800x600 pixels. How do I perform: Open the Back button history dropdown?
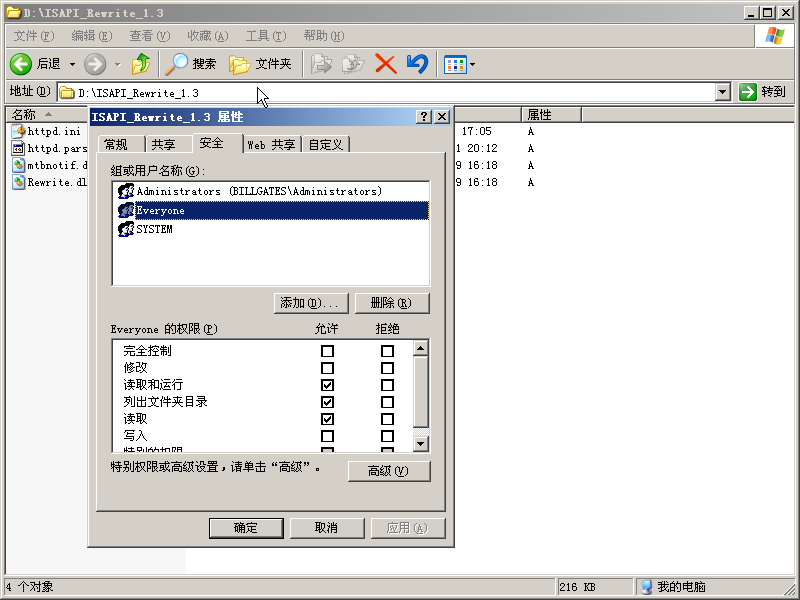tap(72, 64)
